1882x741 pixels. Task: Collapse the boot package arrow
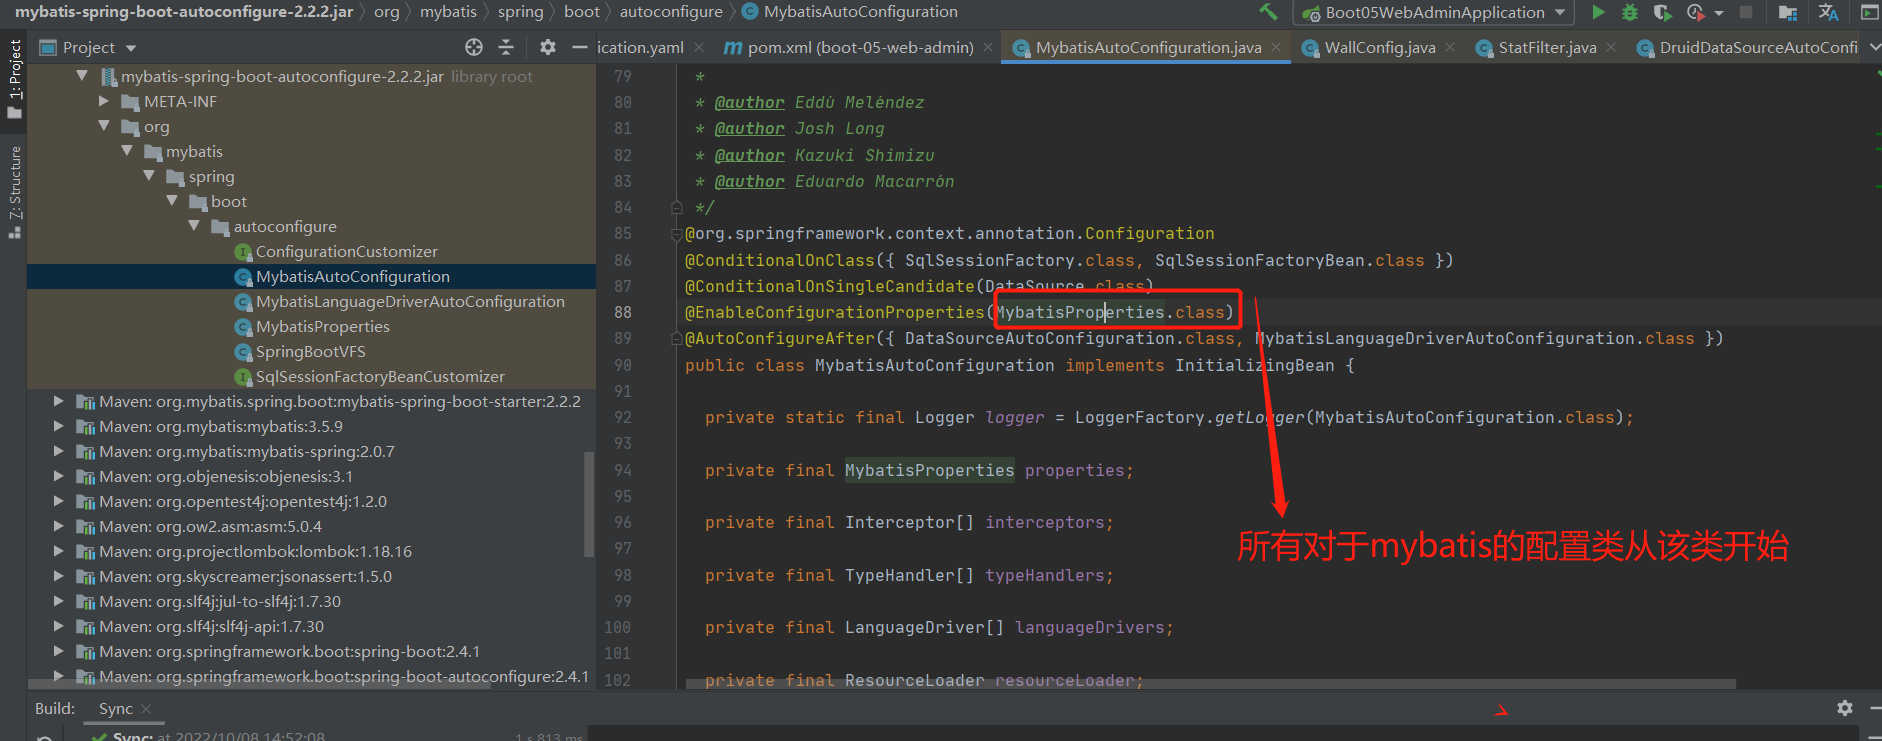(x=172, y=201)
